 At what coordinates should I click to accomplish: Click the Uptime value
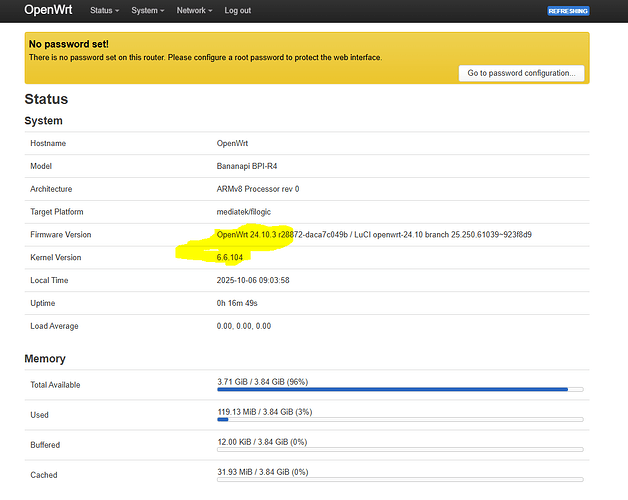click(x=236, y=303)
